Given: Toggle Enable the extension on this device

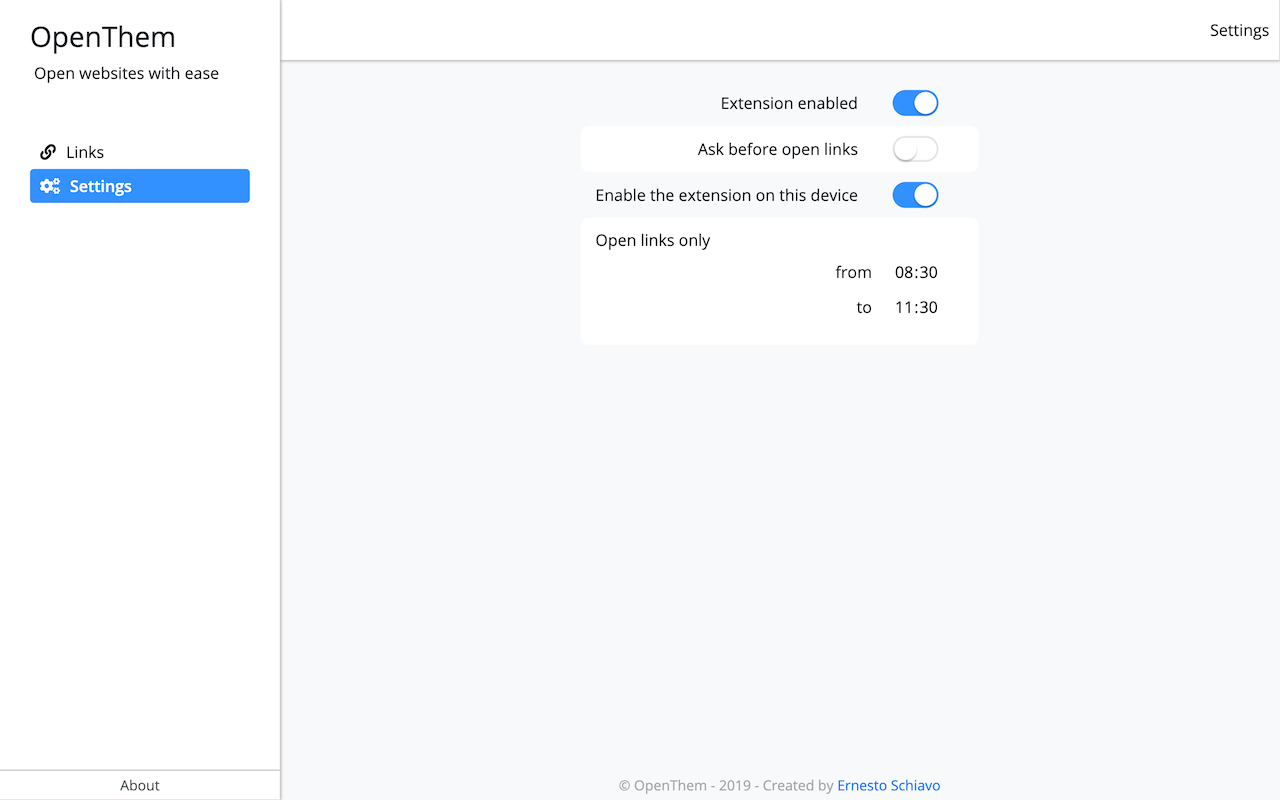Looking at the screenshot, I should [915, 195].
